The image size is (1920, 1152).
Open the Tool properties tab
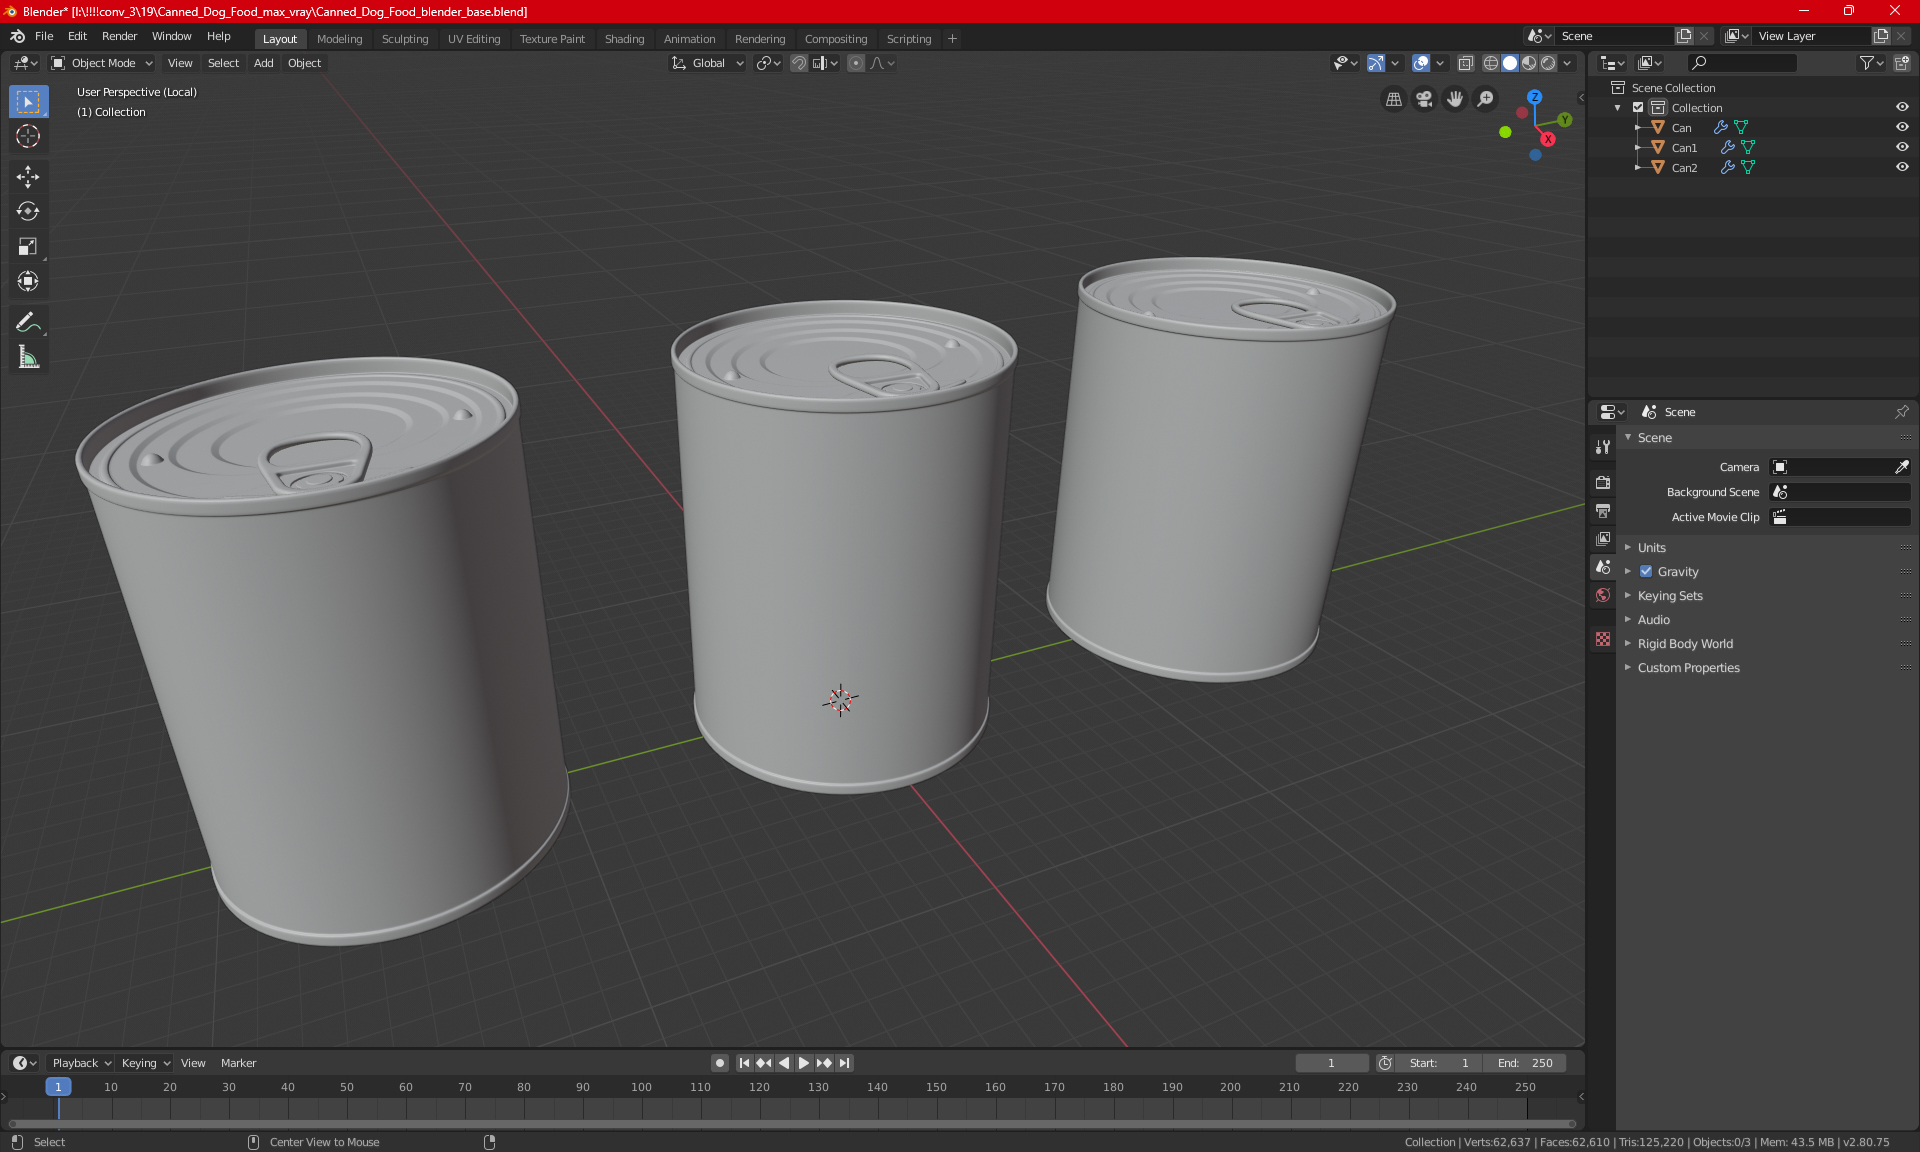pyautogui.click(x=1603, y=447)
